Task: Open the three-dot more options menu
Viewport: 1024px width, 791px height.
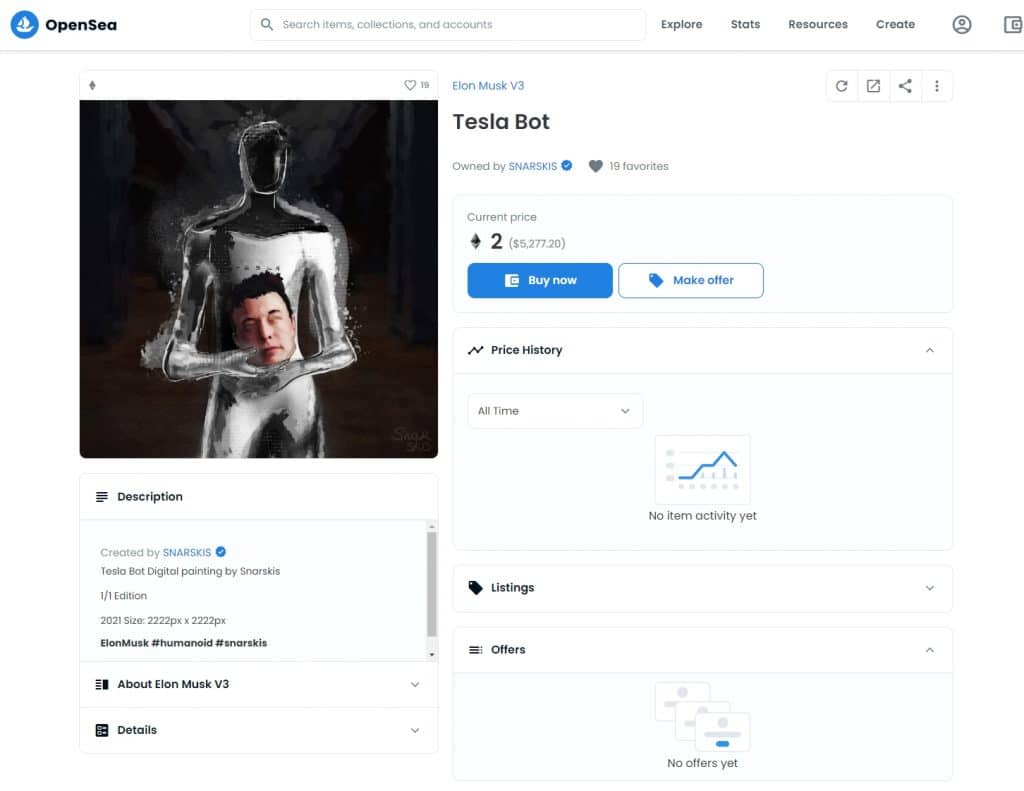Action: (x=936, y=86)
